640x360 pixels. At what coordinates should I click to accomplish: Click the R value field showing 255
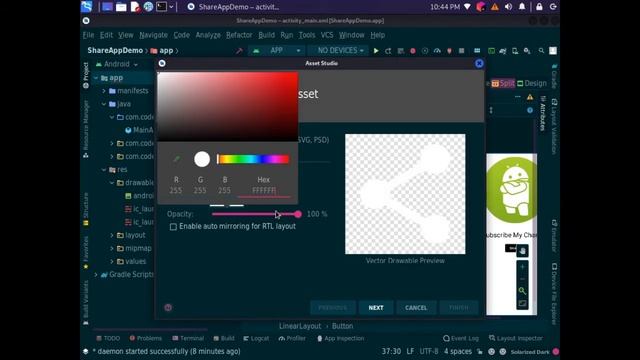tap(176, 191)
